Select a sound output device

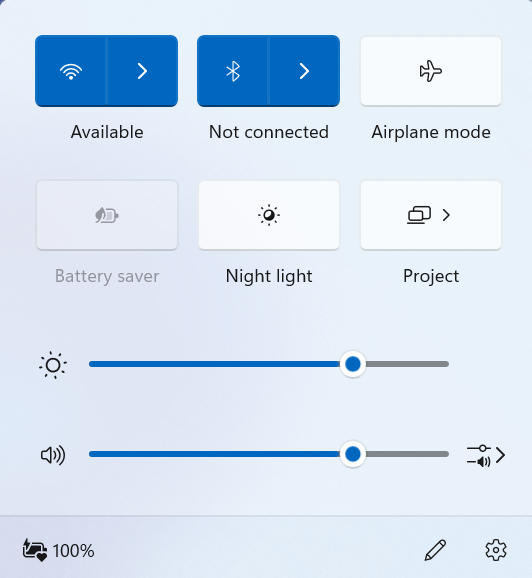coord(486,455)
